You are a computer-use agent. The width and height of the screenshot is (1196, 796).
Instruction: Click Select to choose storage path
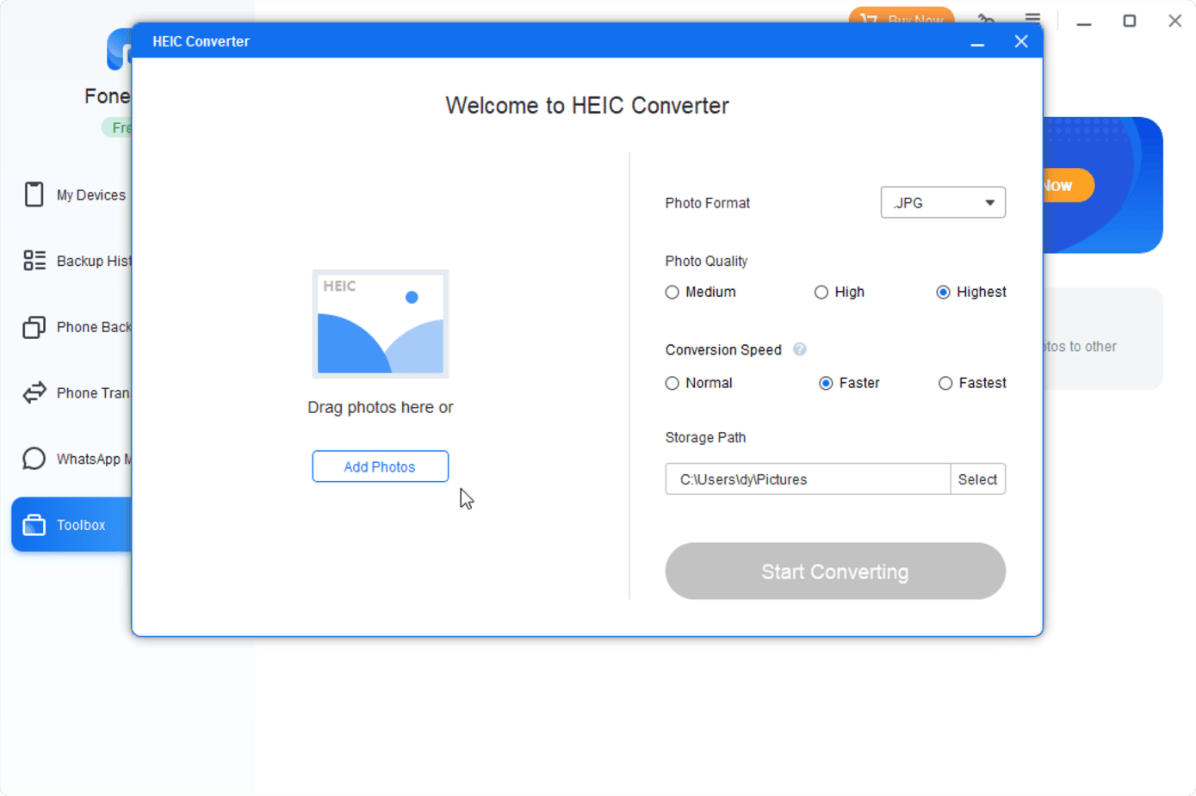(977, 480)
